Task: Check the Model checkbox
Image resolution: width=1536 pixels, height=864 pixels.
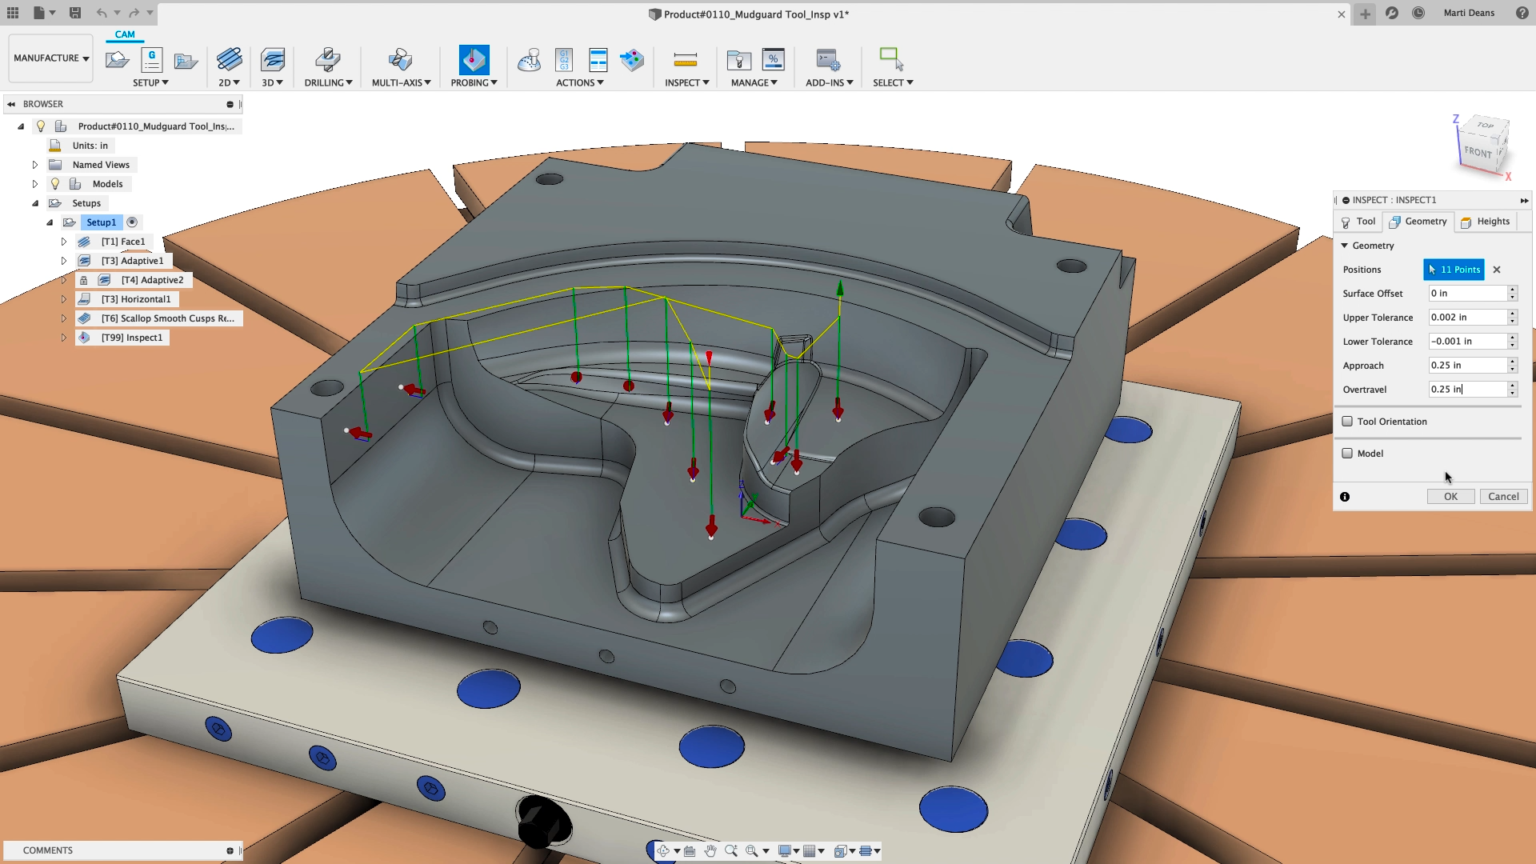Action: [x=1347, y=454]
